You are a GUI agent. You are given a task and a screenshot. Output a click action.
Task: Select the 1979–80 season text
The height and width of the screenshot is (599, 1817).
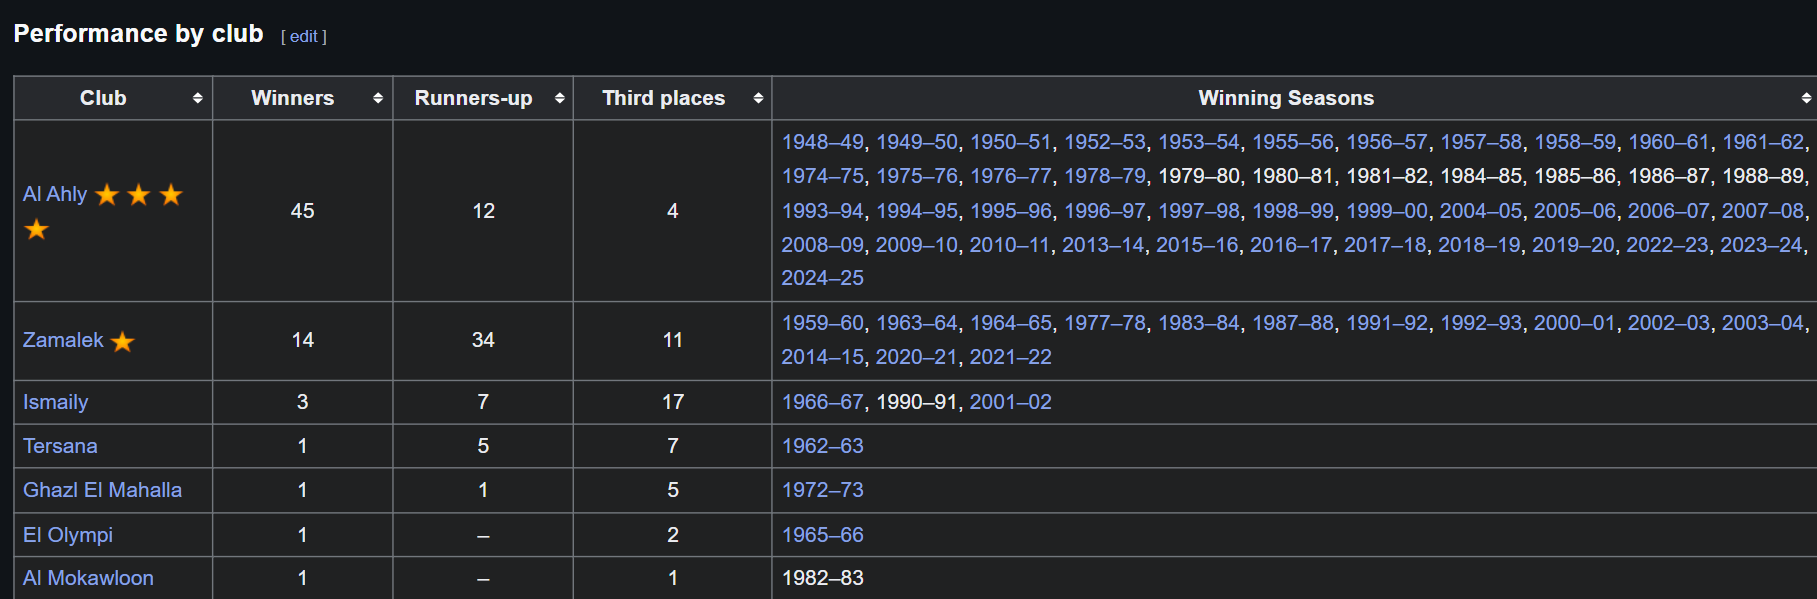coord(1199,176)
